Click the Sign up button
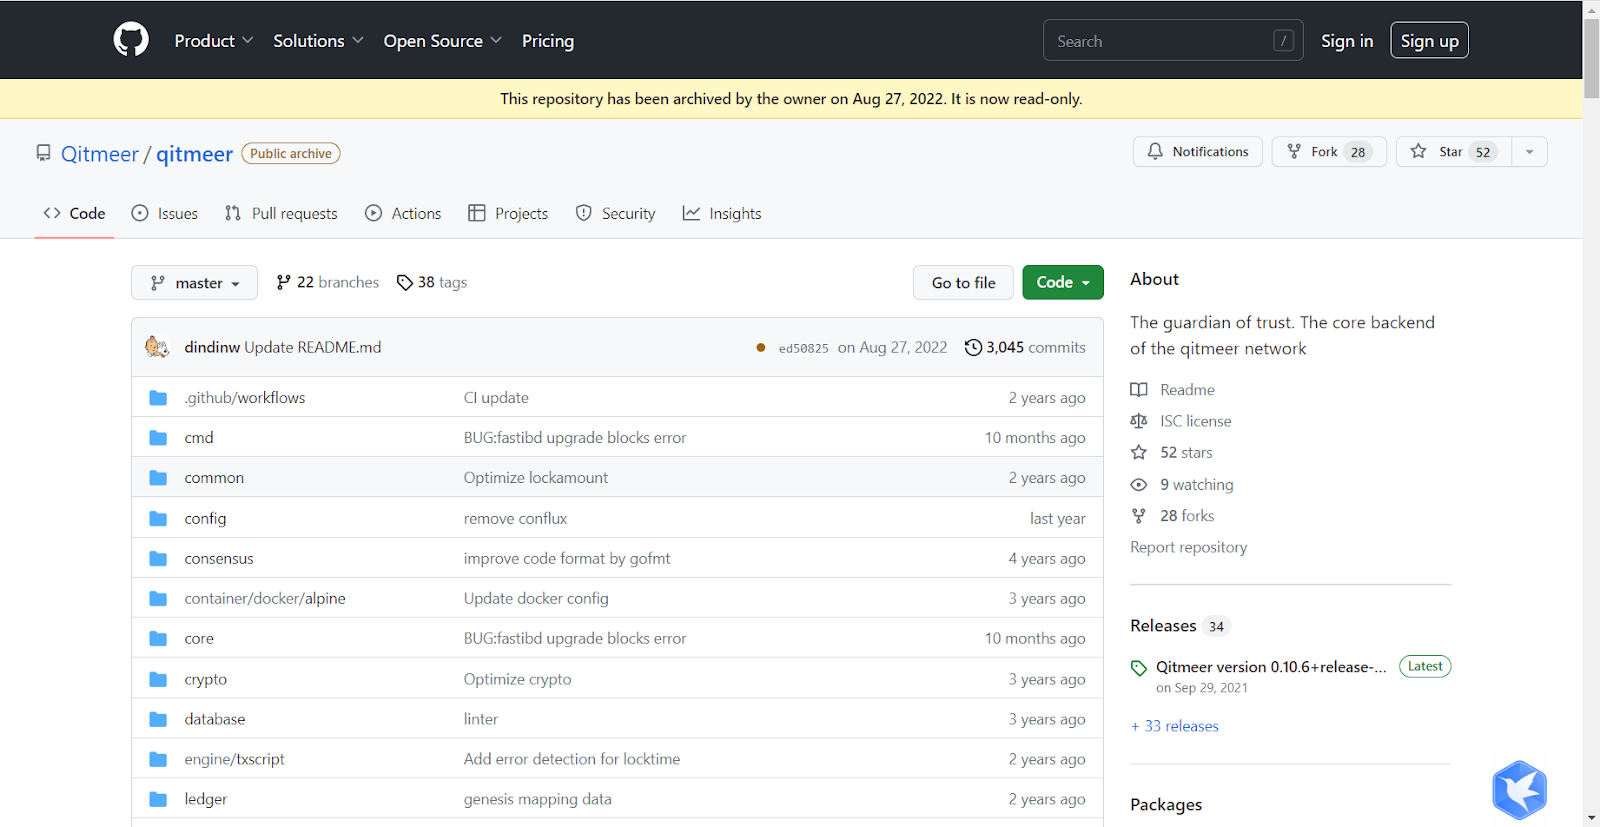The width and height of the screenshot is (1600, 827). (x=1429, y=41)
